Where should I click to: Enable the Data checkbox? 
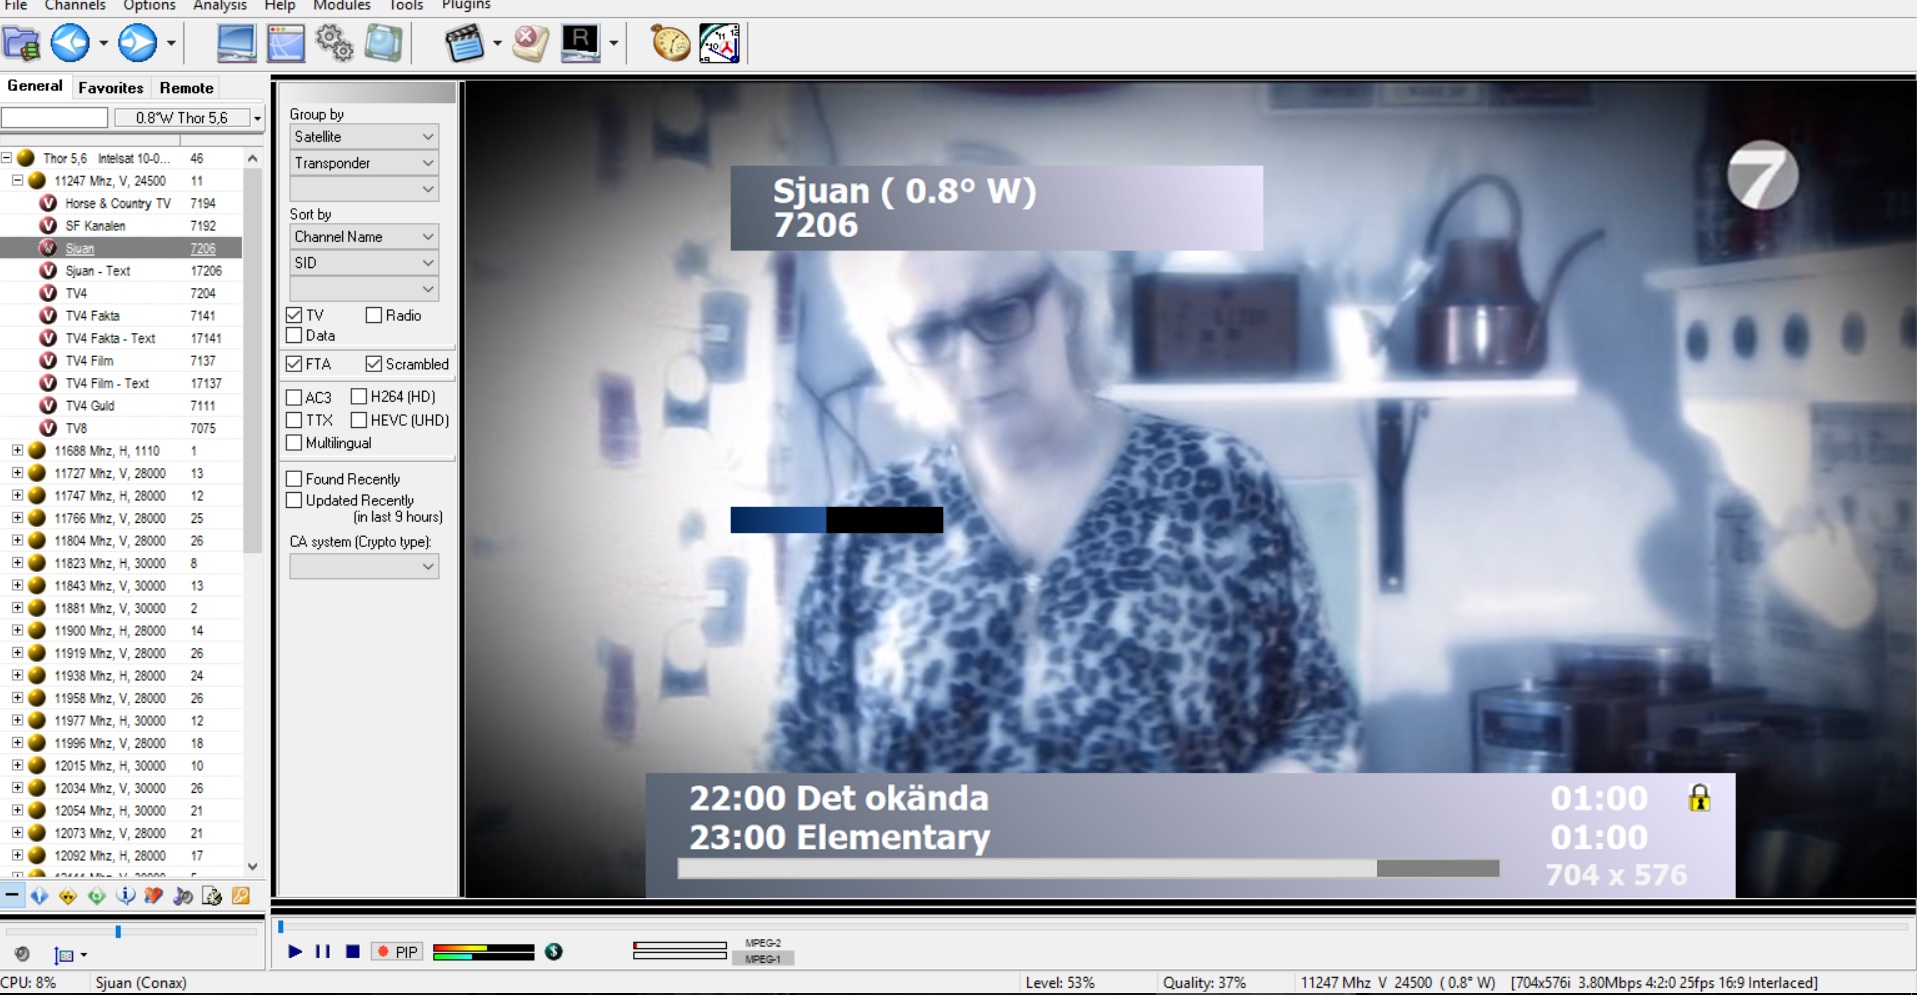294,336
